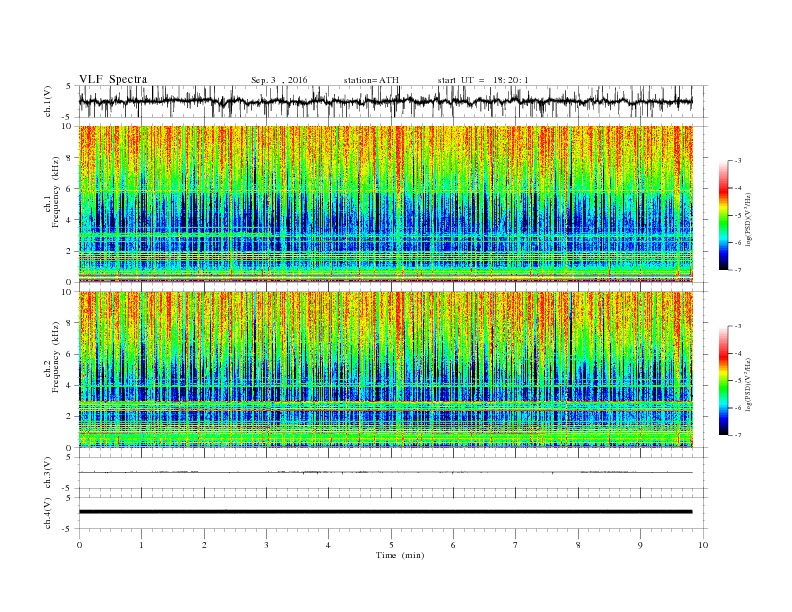Click the "ch.3(V)" axis label

click(x=48, y=473)
